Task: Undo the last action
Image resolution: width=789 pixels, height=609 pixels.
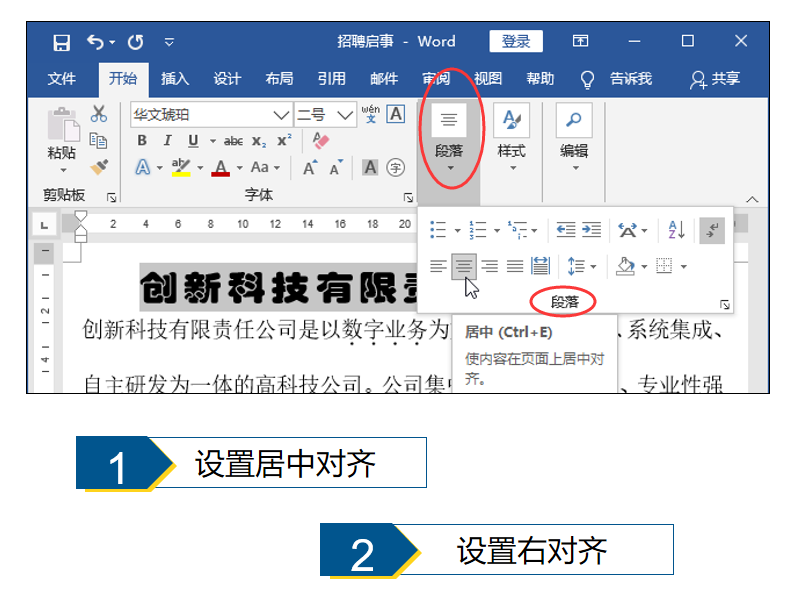Action: (x=95, y=42)
